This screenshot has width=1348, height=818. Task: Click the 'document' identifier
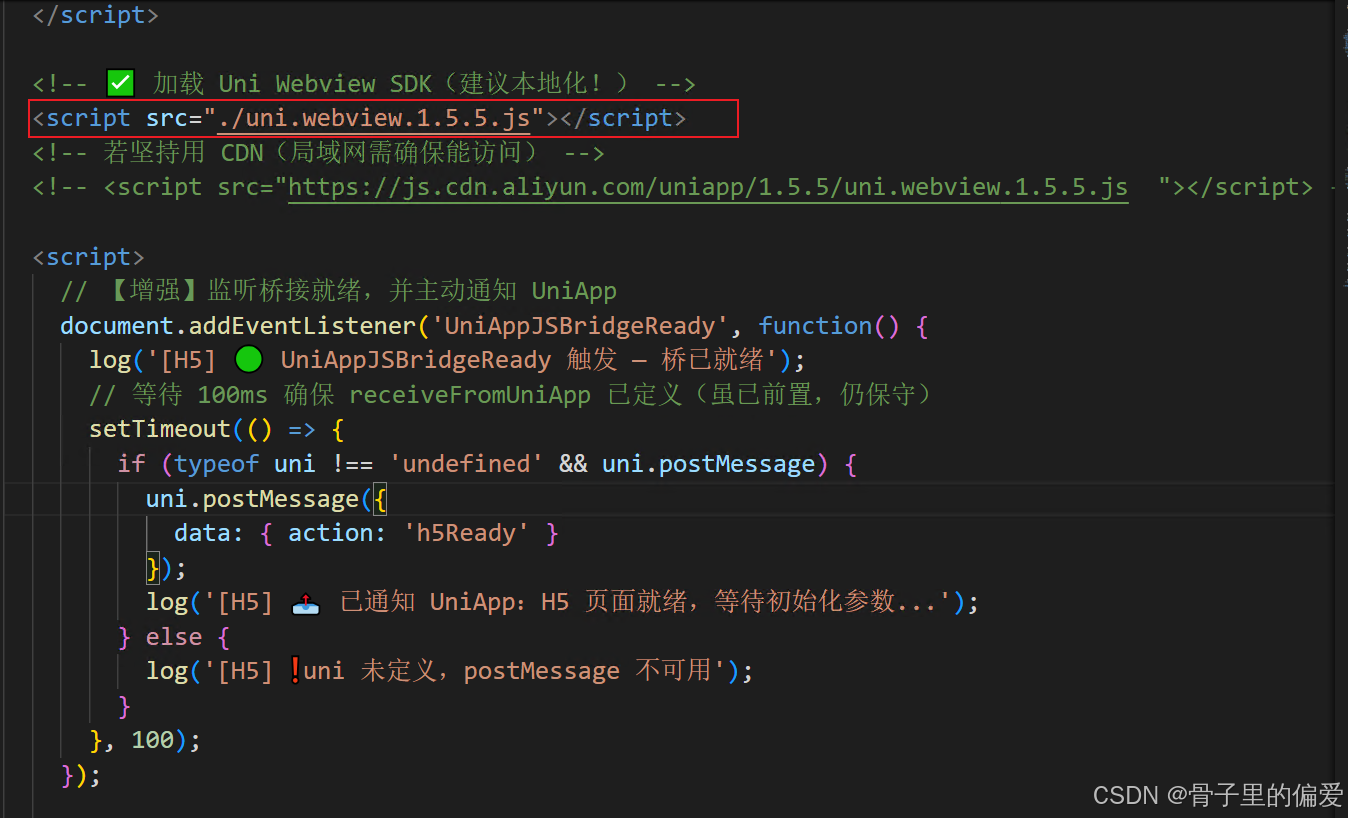[117, 326]
